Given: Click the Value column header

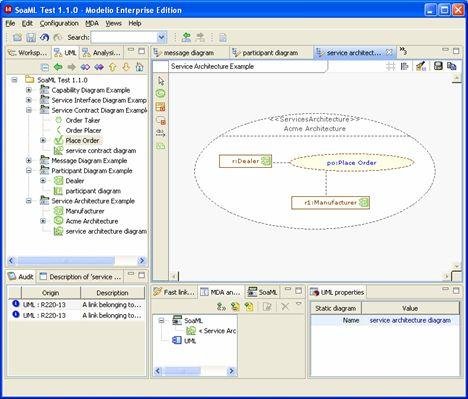Looking at the screenshot, I should click(410, 308).
